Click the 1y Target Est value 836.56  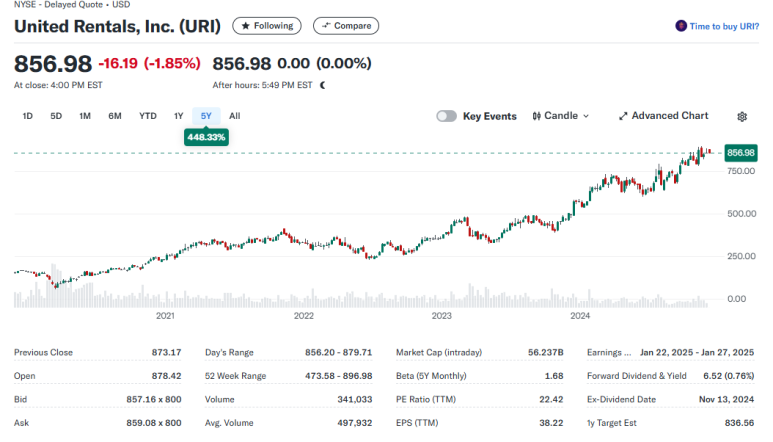click(739, 423)
